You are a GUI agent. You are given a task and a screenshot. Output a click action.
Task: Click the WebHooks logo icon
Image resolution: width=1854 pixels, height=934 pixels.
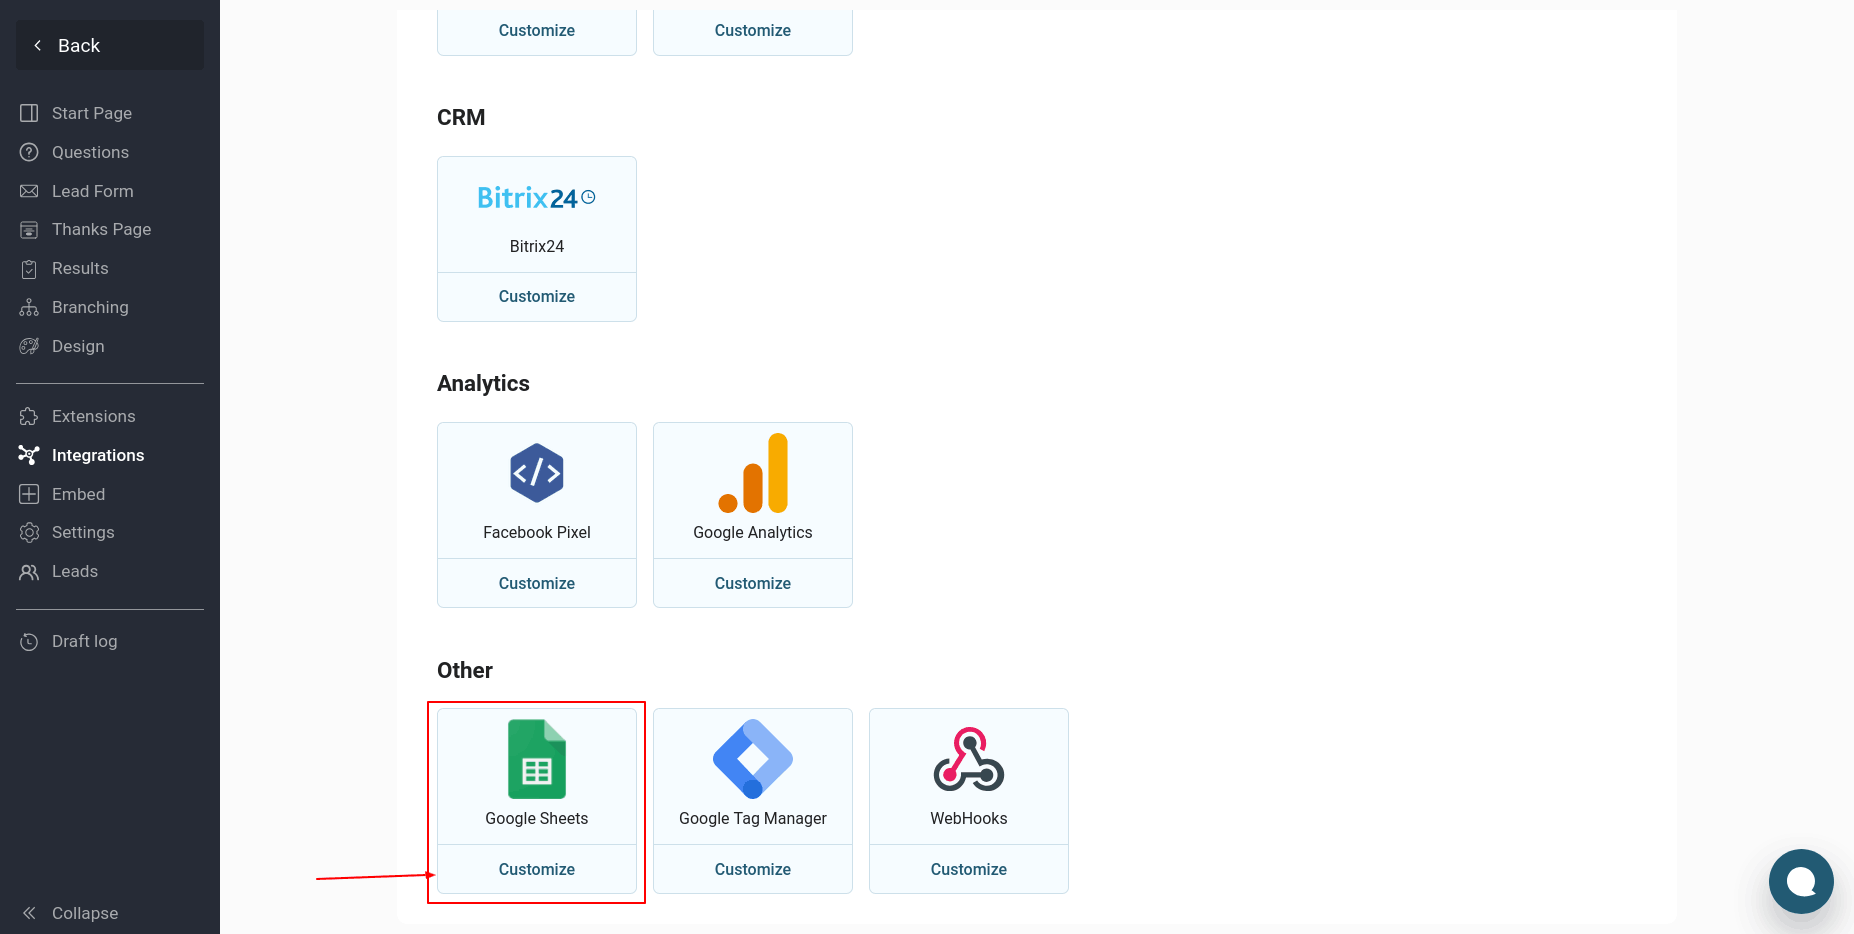pos(968,759)
